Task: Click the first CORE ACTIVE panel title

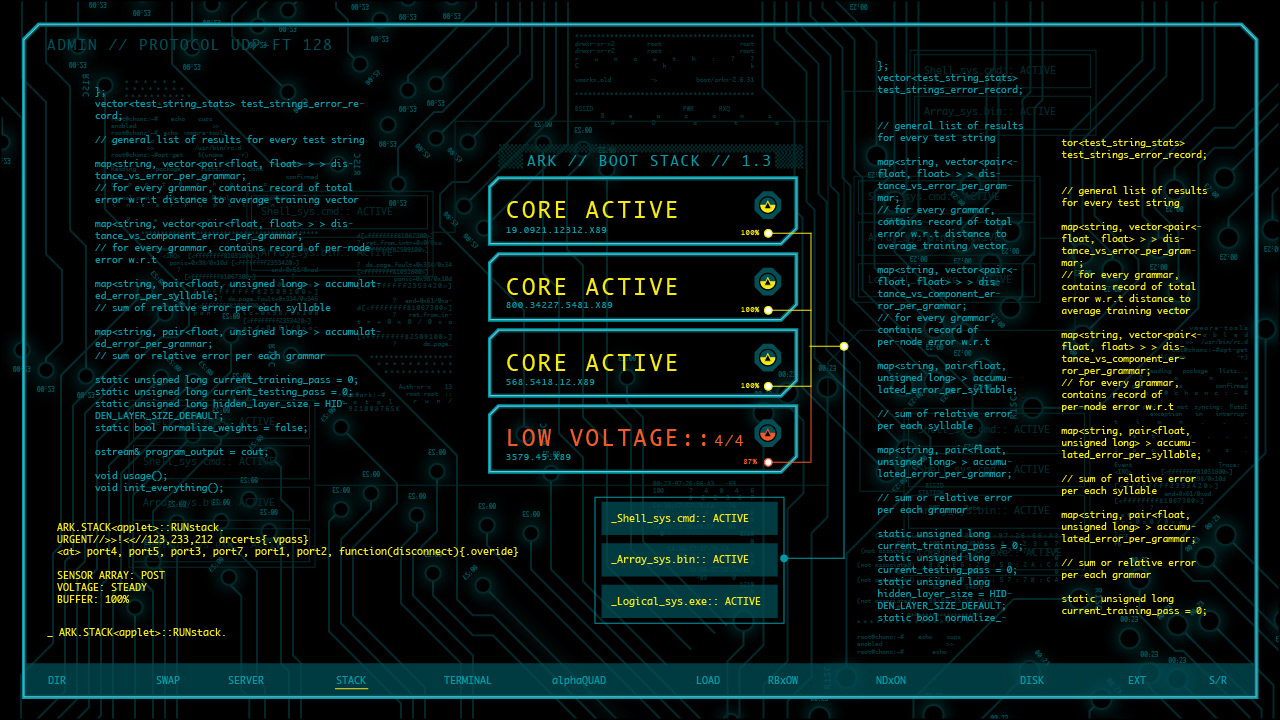Action: coord(592,210)
